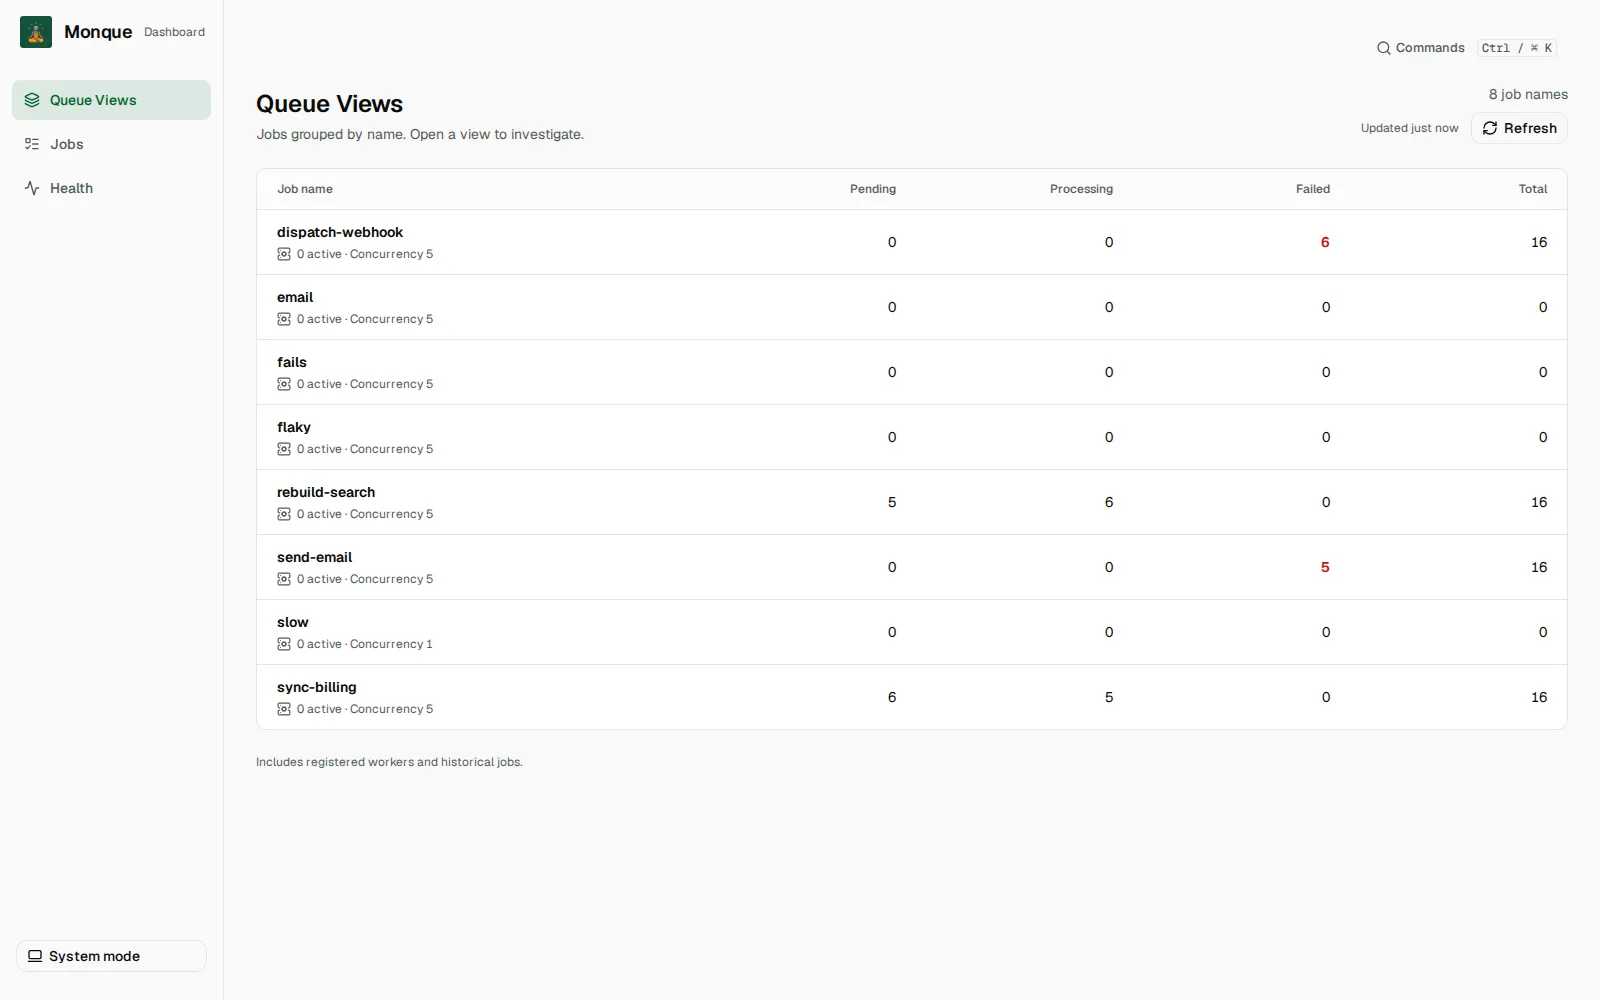The image size is (1600, 1000).
Task: Click failed count 5 for send-email
Action: click(x=1325, y=567)
